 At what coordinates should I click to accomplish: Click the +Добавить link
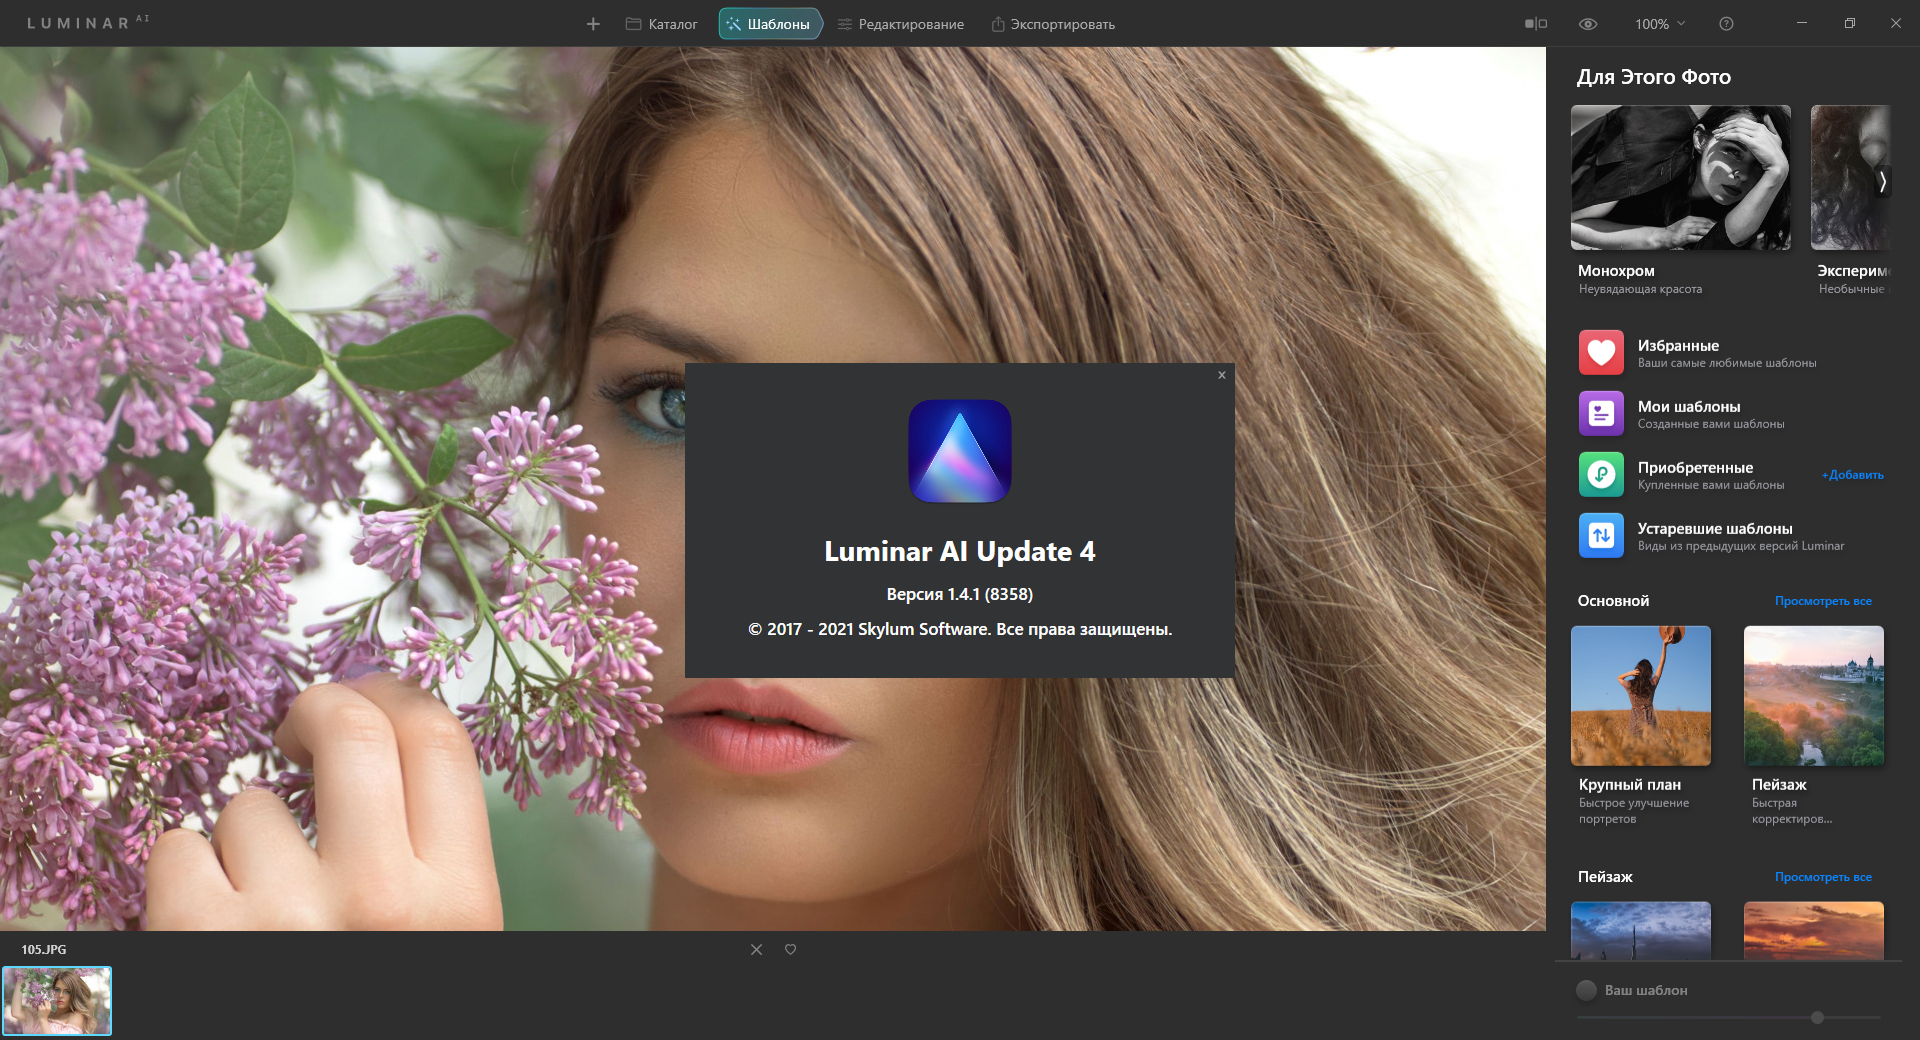tap(1852, 475)
